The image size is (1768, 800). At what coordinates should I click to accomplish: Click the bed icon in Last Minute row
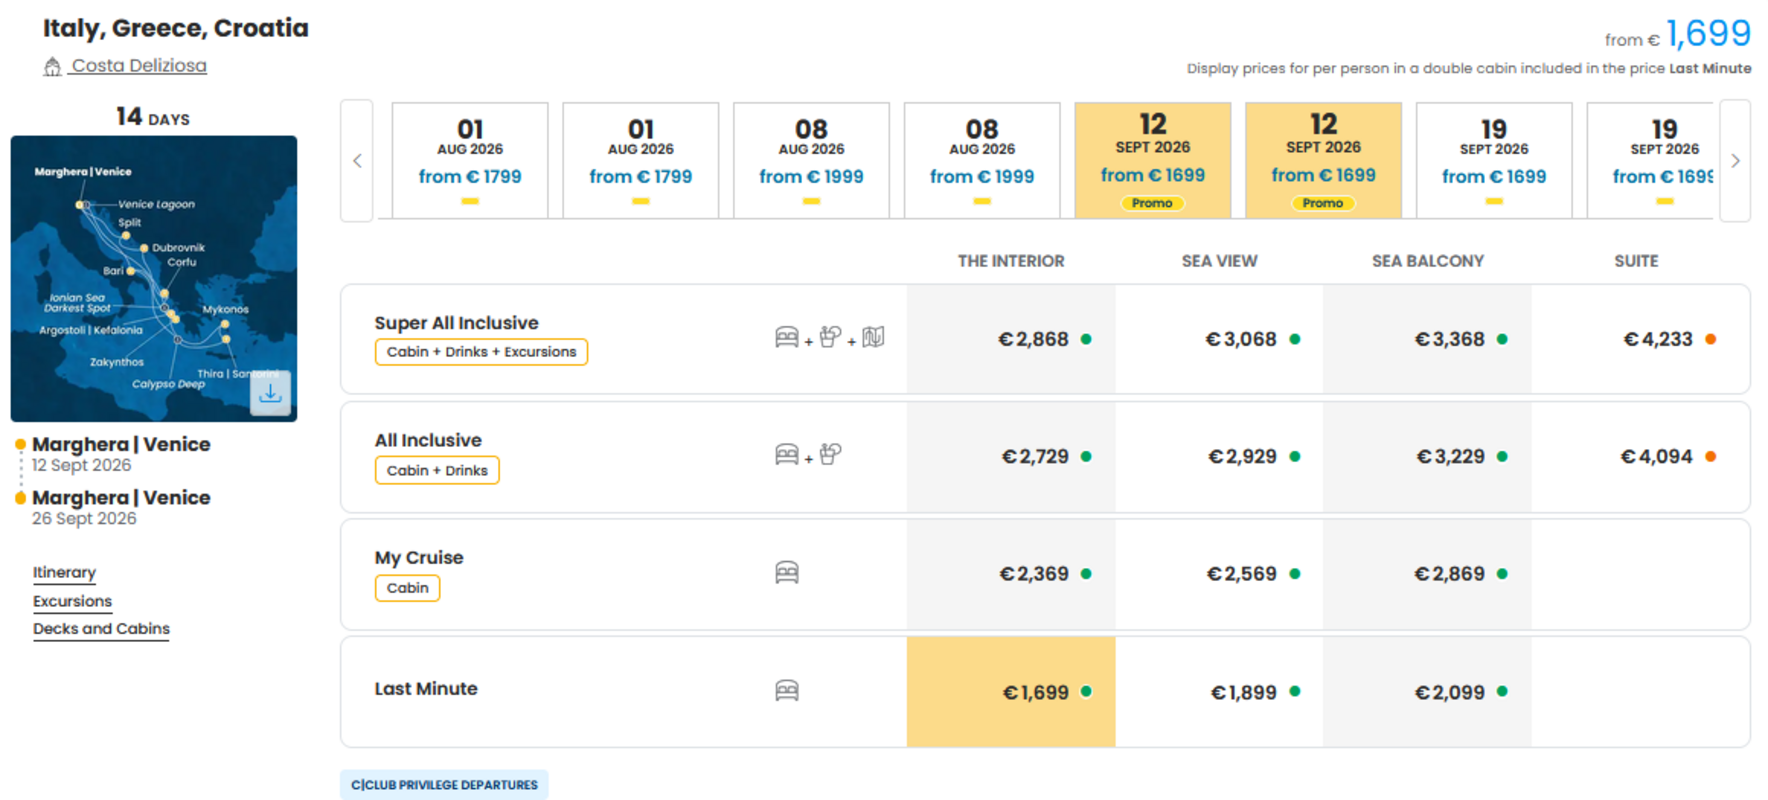787,691
